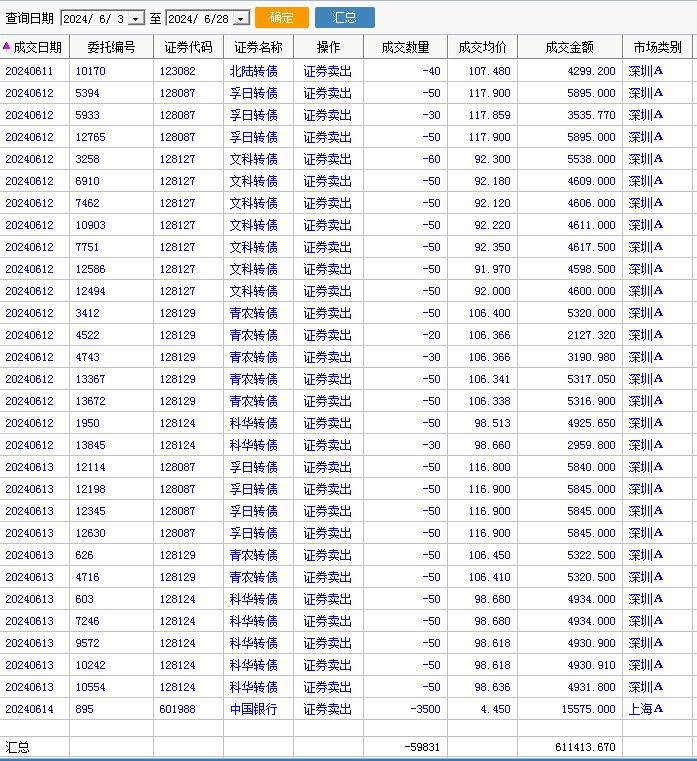Select the 北陆转债 row dated 20240611
697x761 pixels.
point(346,71)
